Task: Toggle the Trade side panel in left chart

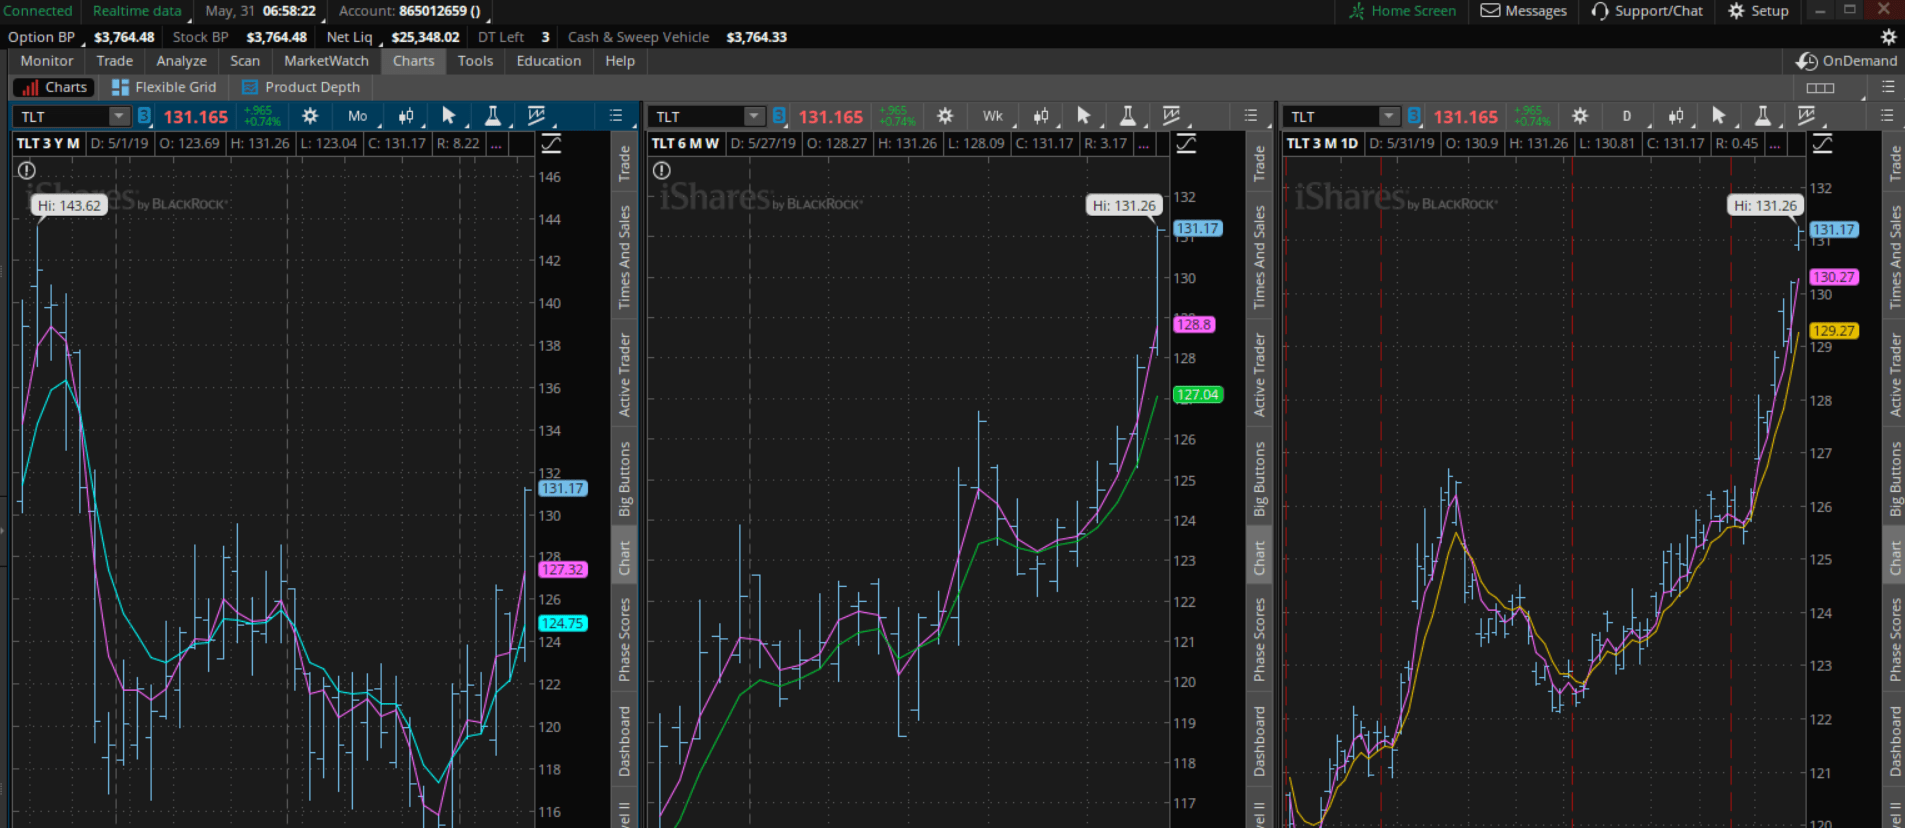Action: pos(624,163)
